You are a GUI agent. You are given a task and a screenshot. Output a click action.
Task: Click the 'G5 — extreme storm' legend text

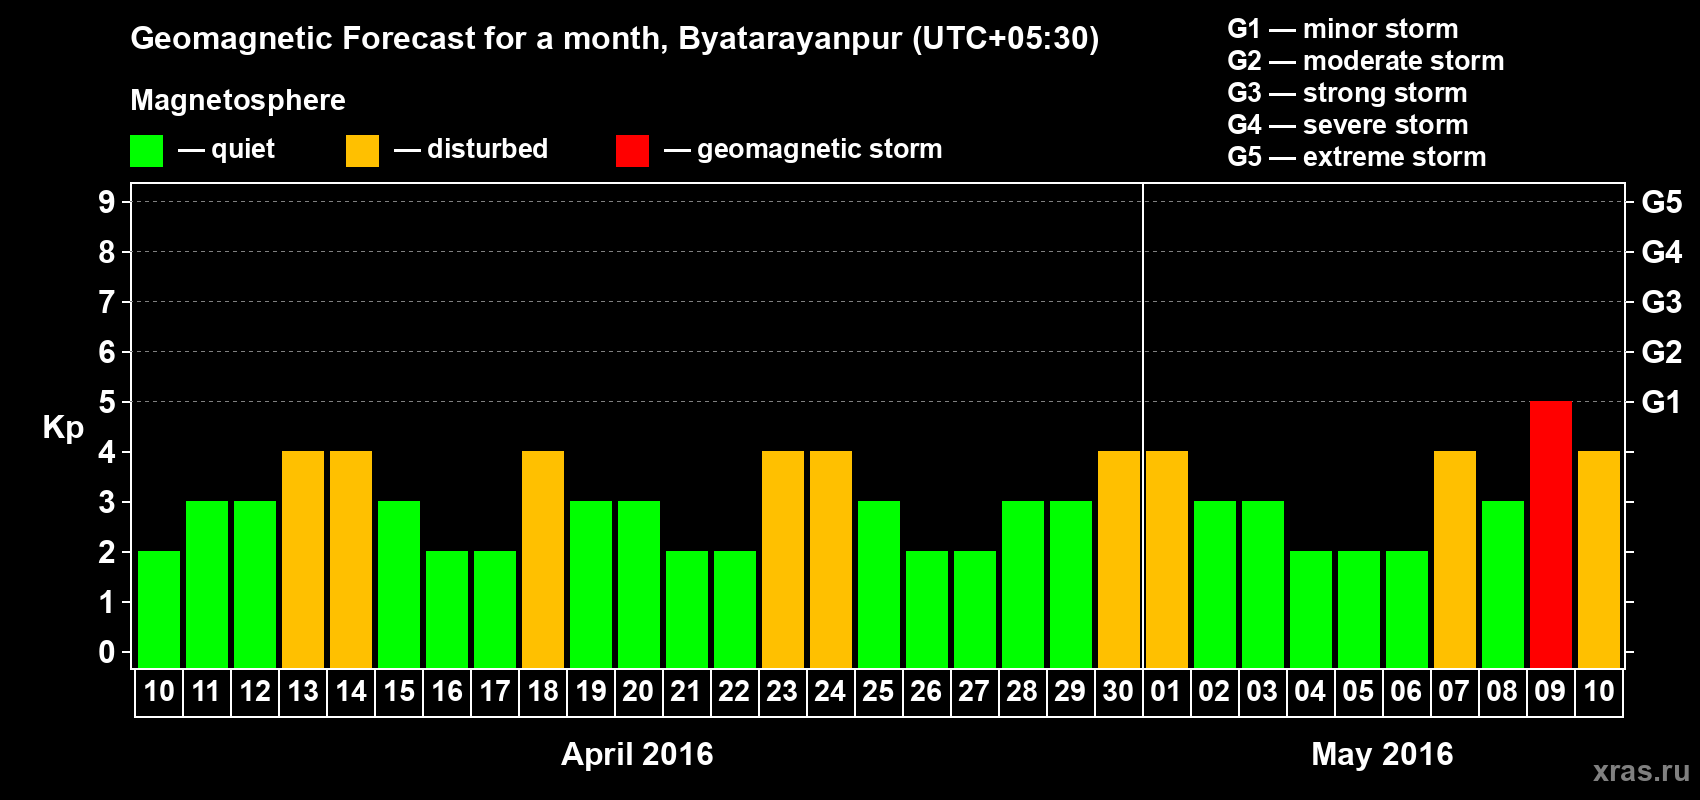[1357, 157]
